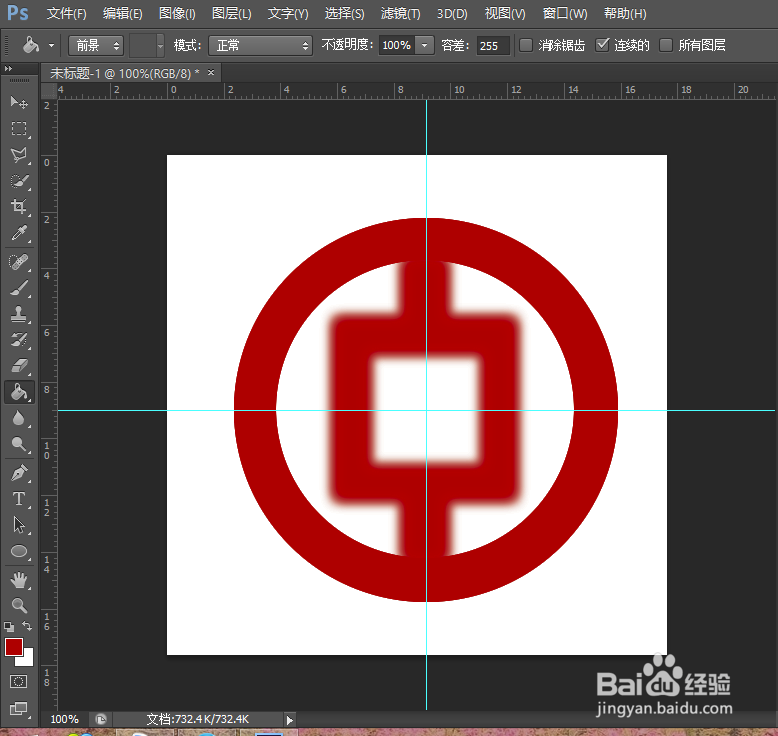
Task: Select the Eyedropper tool
Action: pyautogui.click(x=19, y=233)
